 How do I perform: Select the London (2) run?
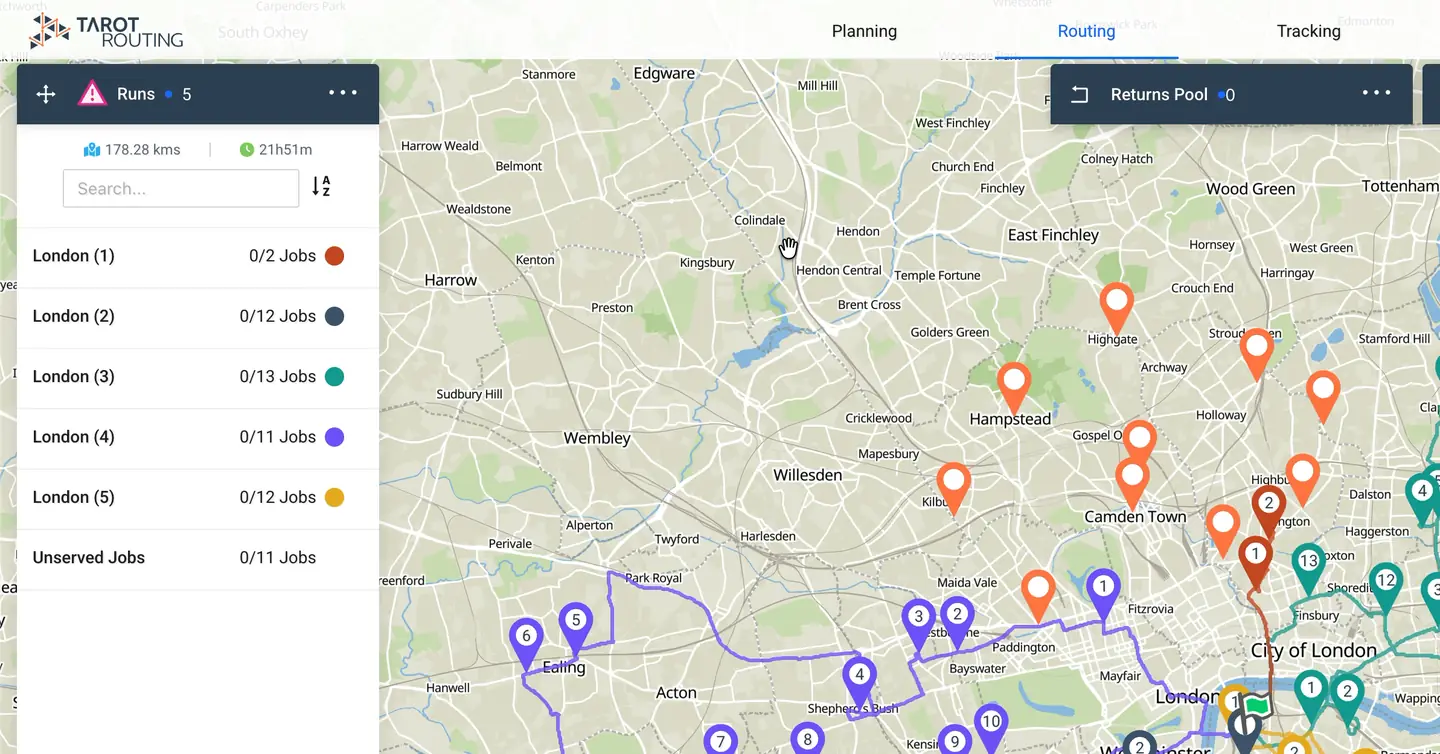(x=198, y=316)
